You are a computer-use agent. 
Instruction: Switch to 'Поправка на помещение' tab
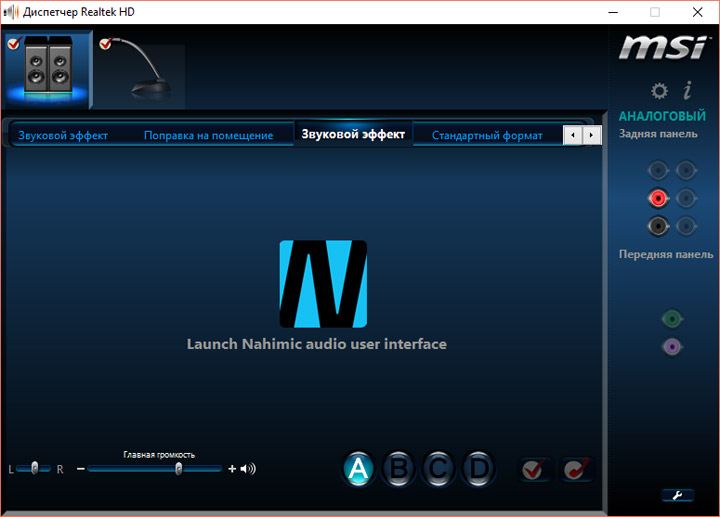click(x=208, y=135)
